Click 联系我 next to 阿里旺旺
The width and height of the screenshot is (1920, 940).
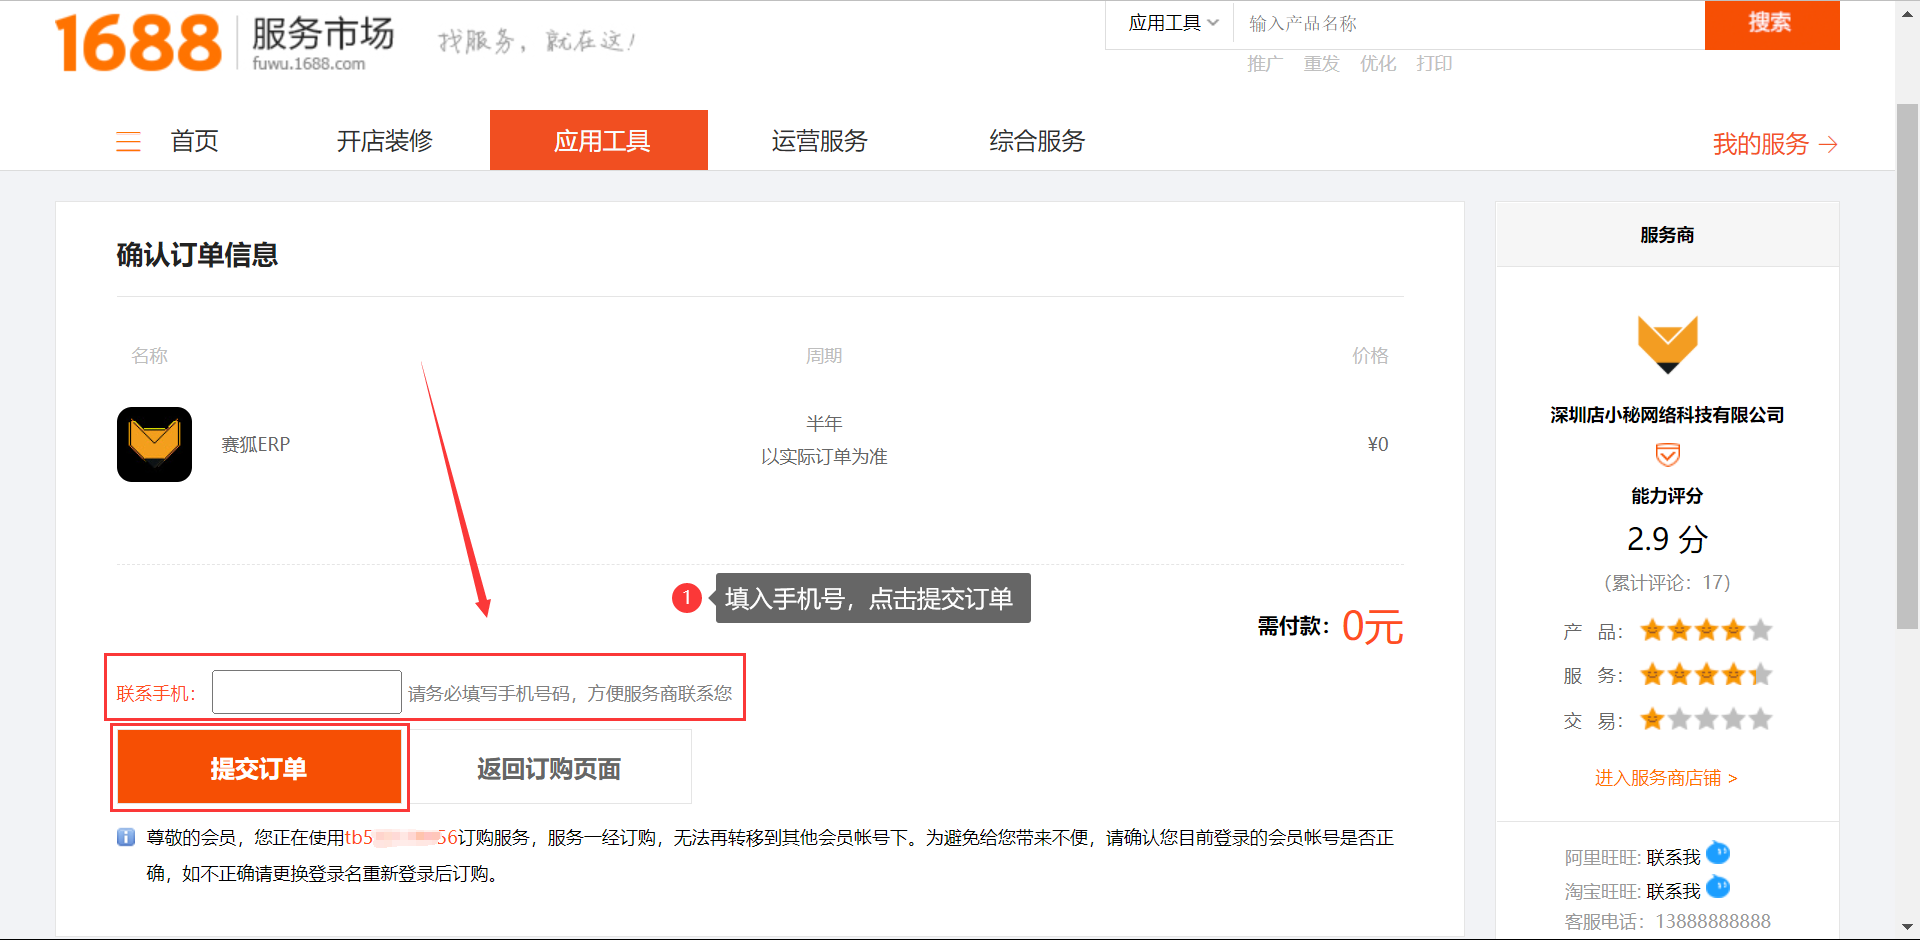(1673, 858)
